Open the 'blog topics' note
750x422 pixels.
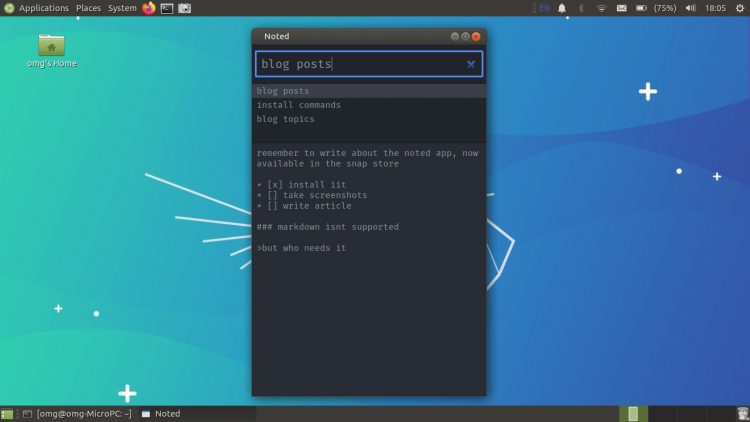point(369,119)
